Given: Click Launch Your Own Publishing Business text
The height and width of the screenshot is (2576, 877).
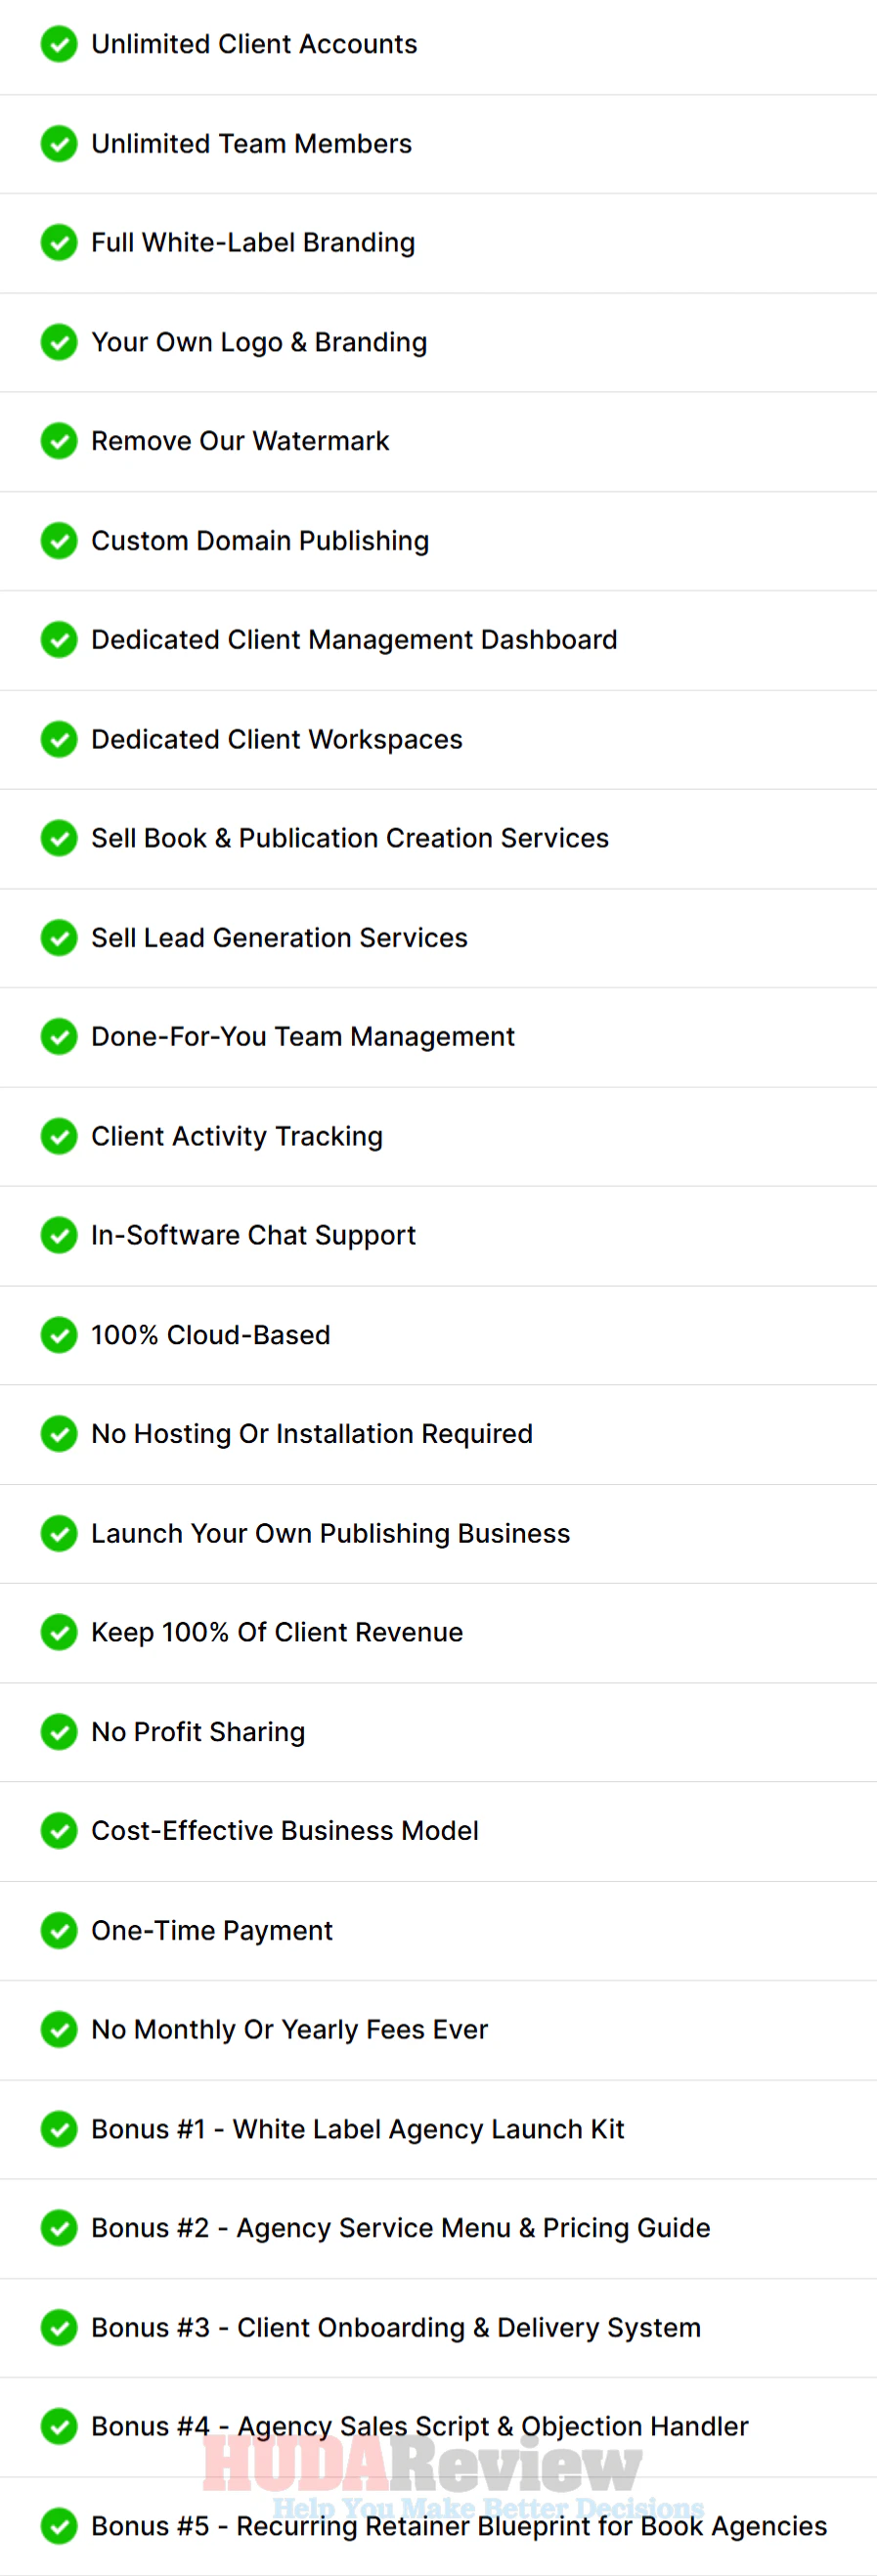Looking at the screenshot, I should tap(330, 1533).
